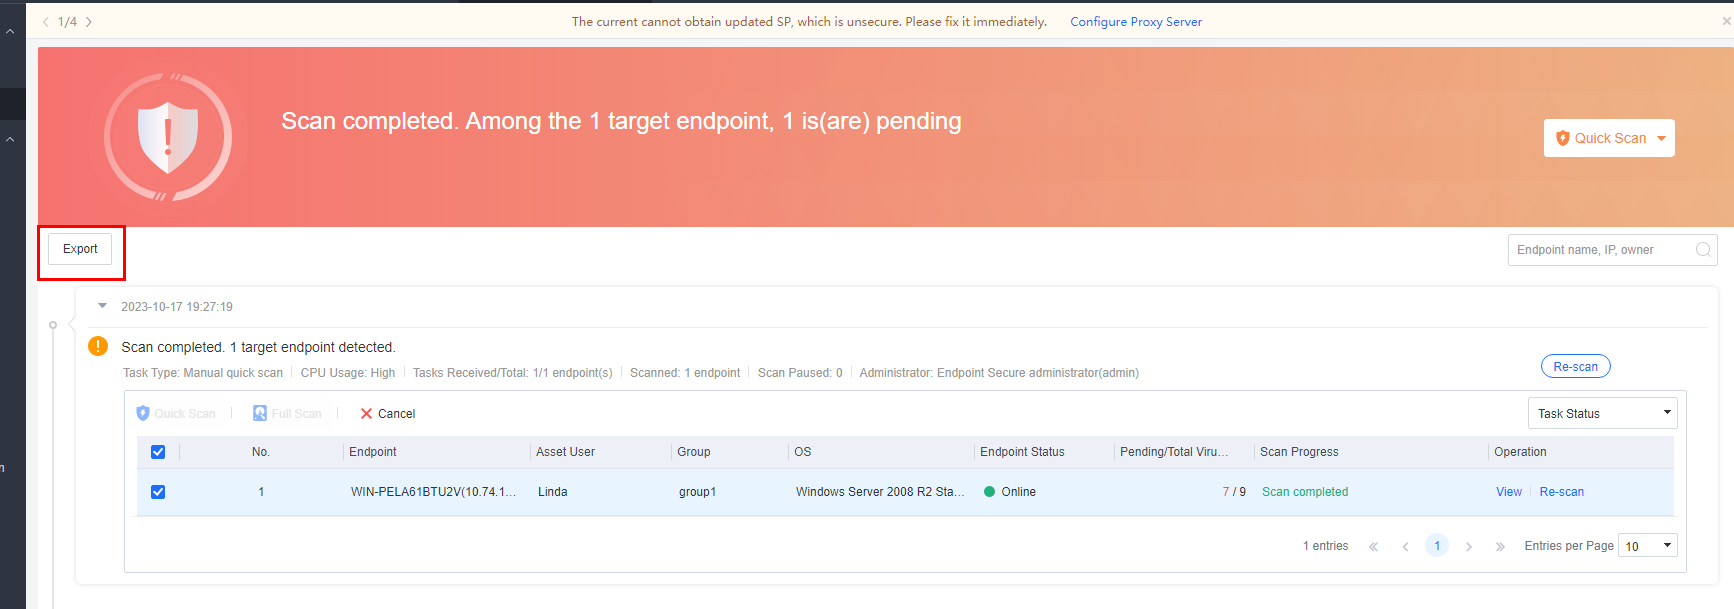Click the Pending/Total Viru... column header
This screenshot has width=1734, height=609.
1174,452
